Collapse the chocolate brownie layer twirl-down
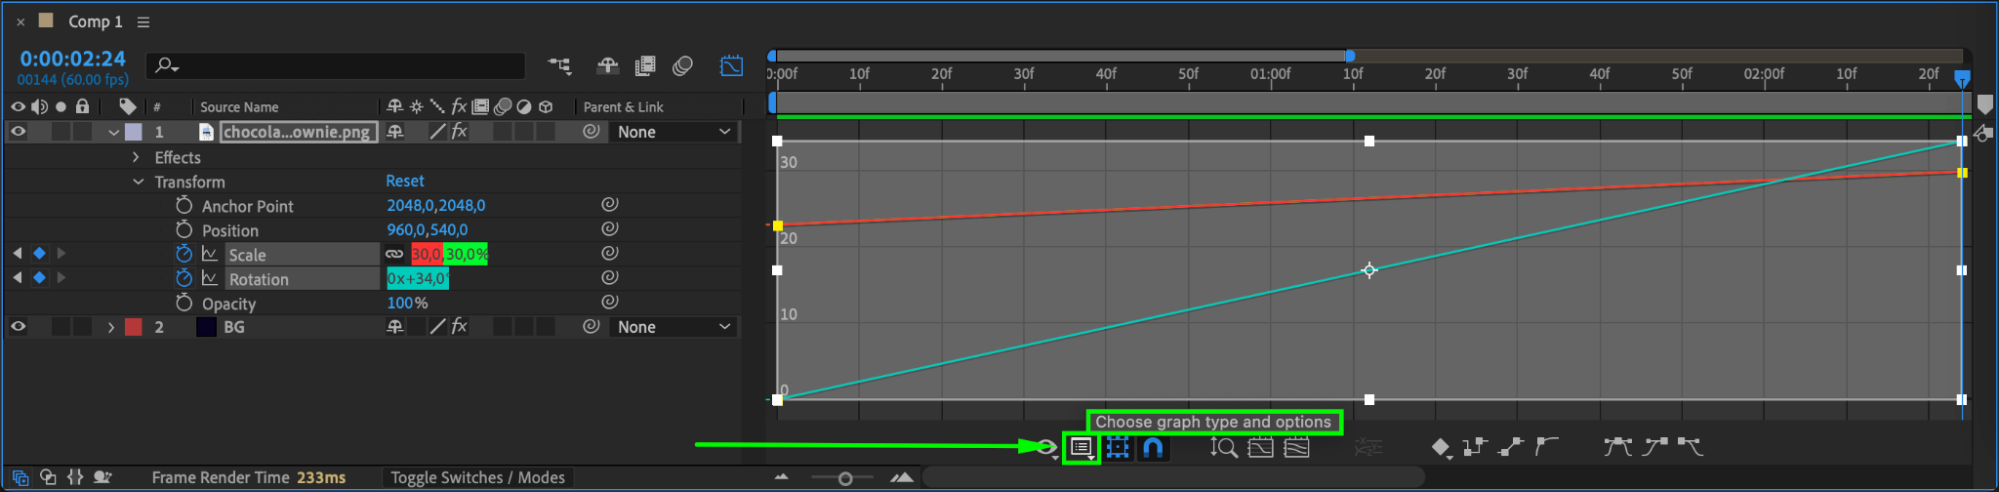This screenshot has width=1999, height=492. pos(114,132)
